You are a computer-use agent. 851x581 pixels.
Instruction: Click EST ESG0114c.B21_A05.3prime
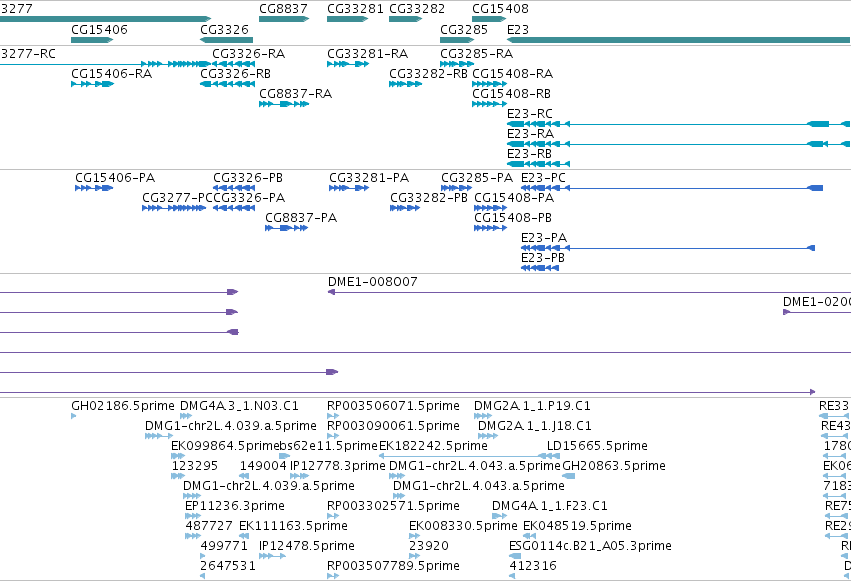[590, 546]
